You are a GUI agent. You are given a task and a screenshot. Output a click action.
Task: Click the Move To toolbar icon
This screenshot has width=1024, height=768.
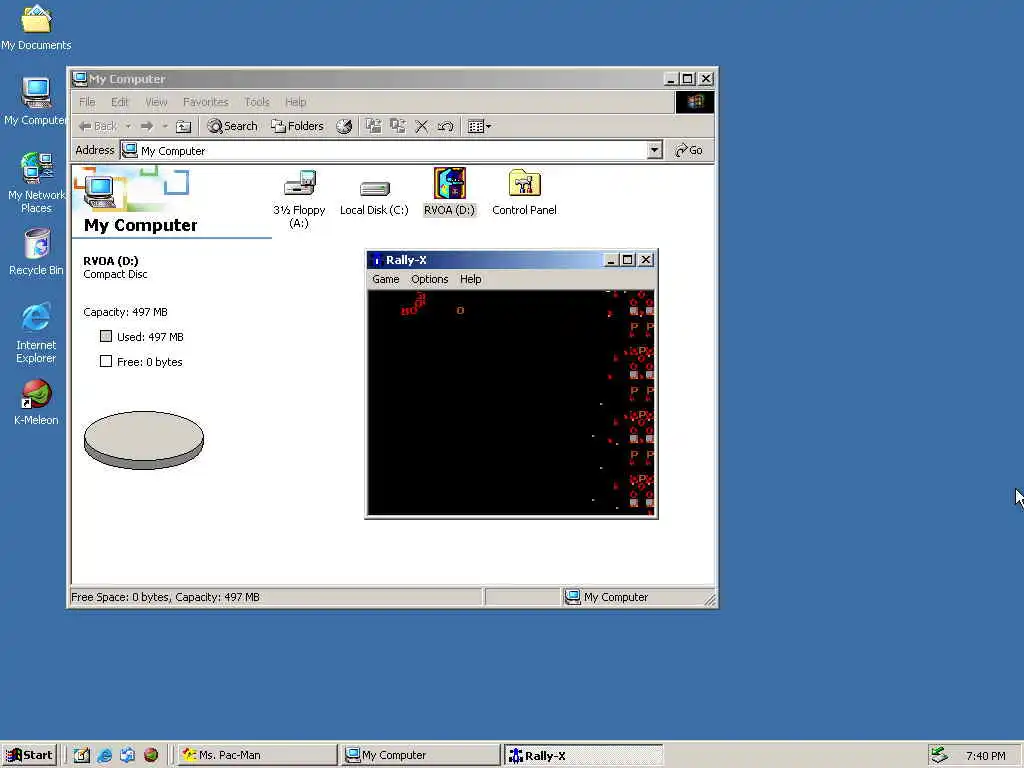click(373, 126)
